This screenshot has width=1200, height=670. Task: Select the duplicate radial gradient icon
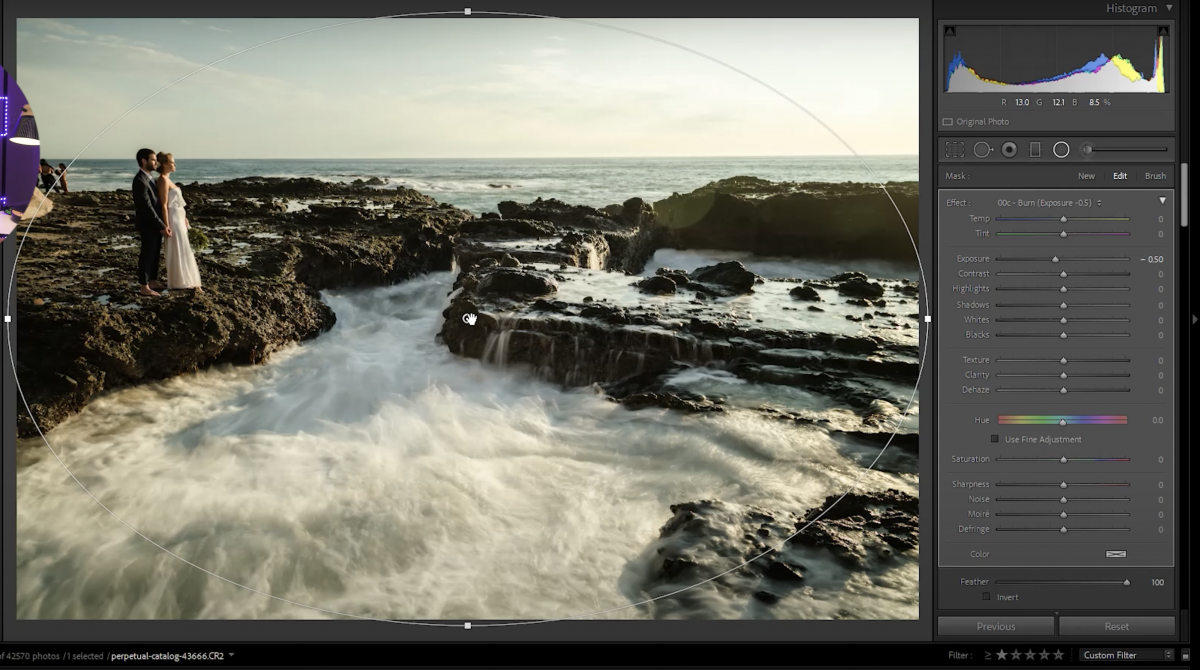click(x=982, y=149)
